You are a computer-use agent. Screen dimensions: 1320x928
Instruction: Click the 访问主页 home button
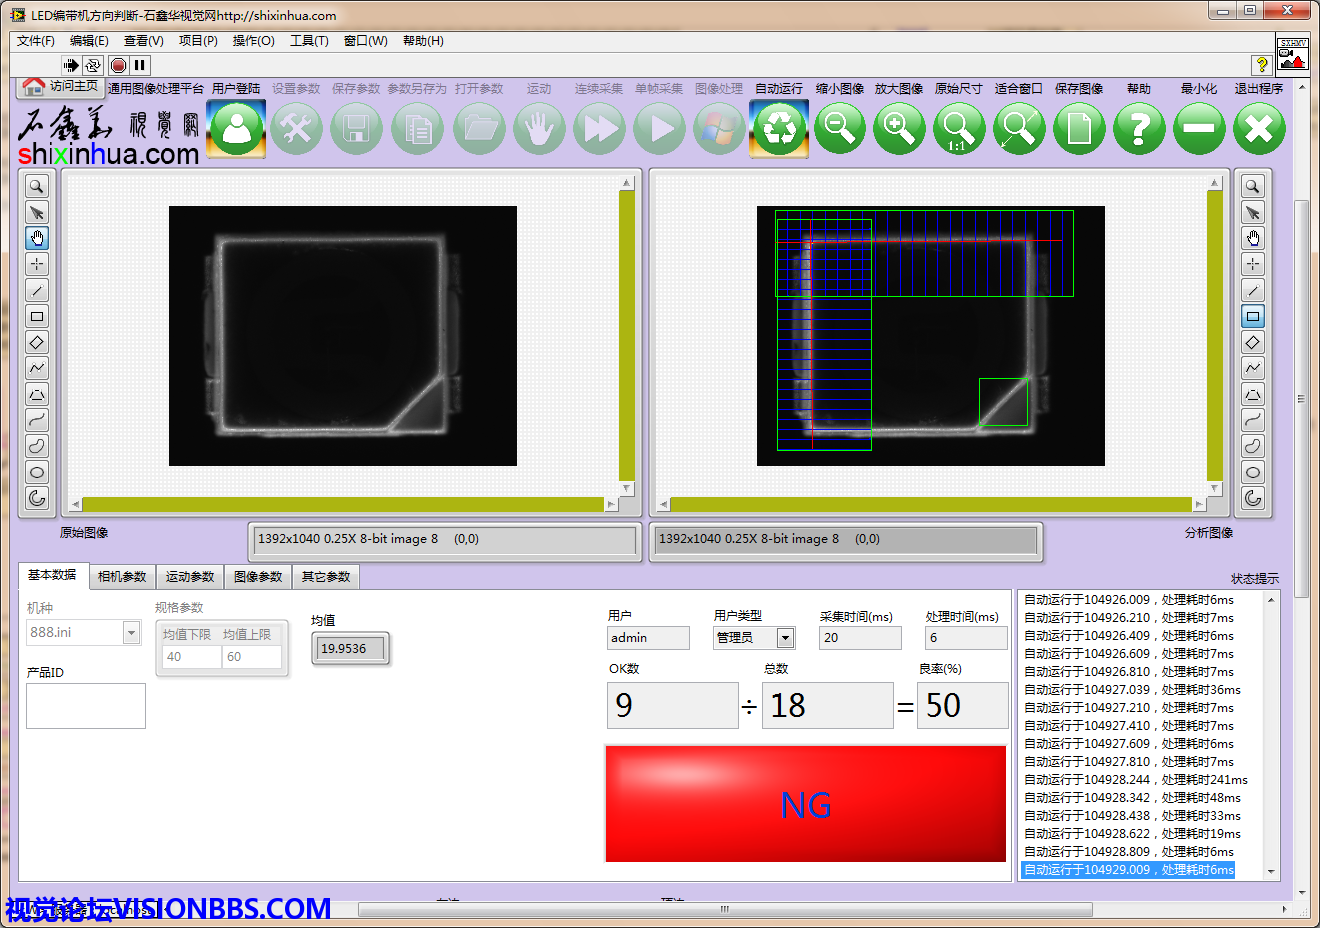point(62,87)
